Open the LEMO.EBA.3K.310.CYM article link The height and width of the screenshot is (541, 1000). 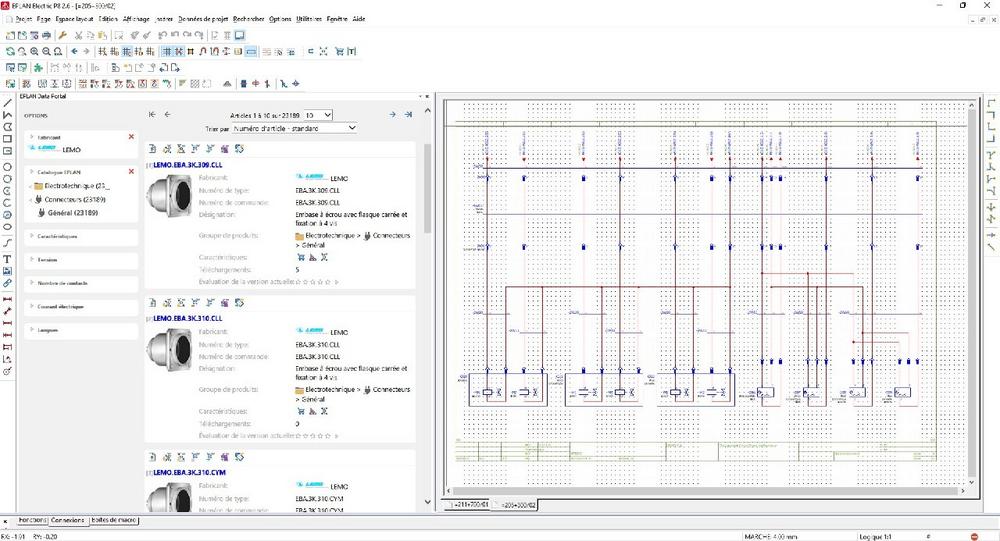coord(189,473)
